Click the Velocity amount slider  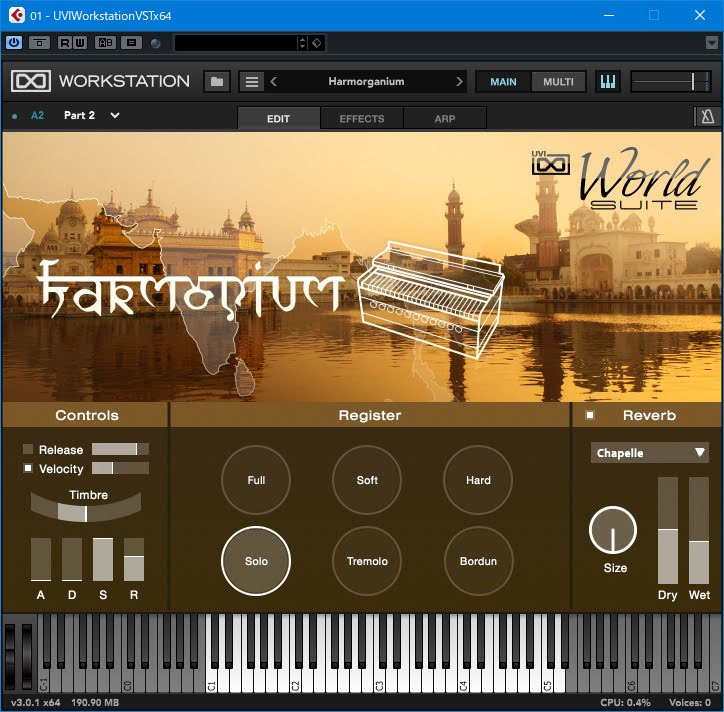(x=121, y=468)
